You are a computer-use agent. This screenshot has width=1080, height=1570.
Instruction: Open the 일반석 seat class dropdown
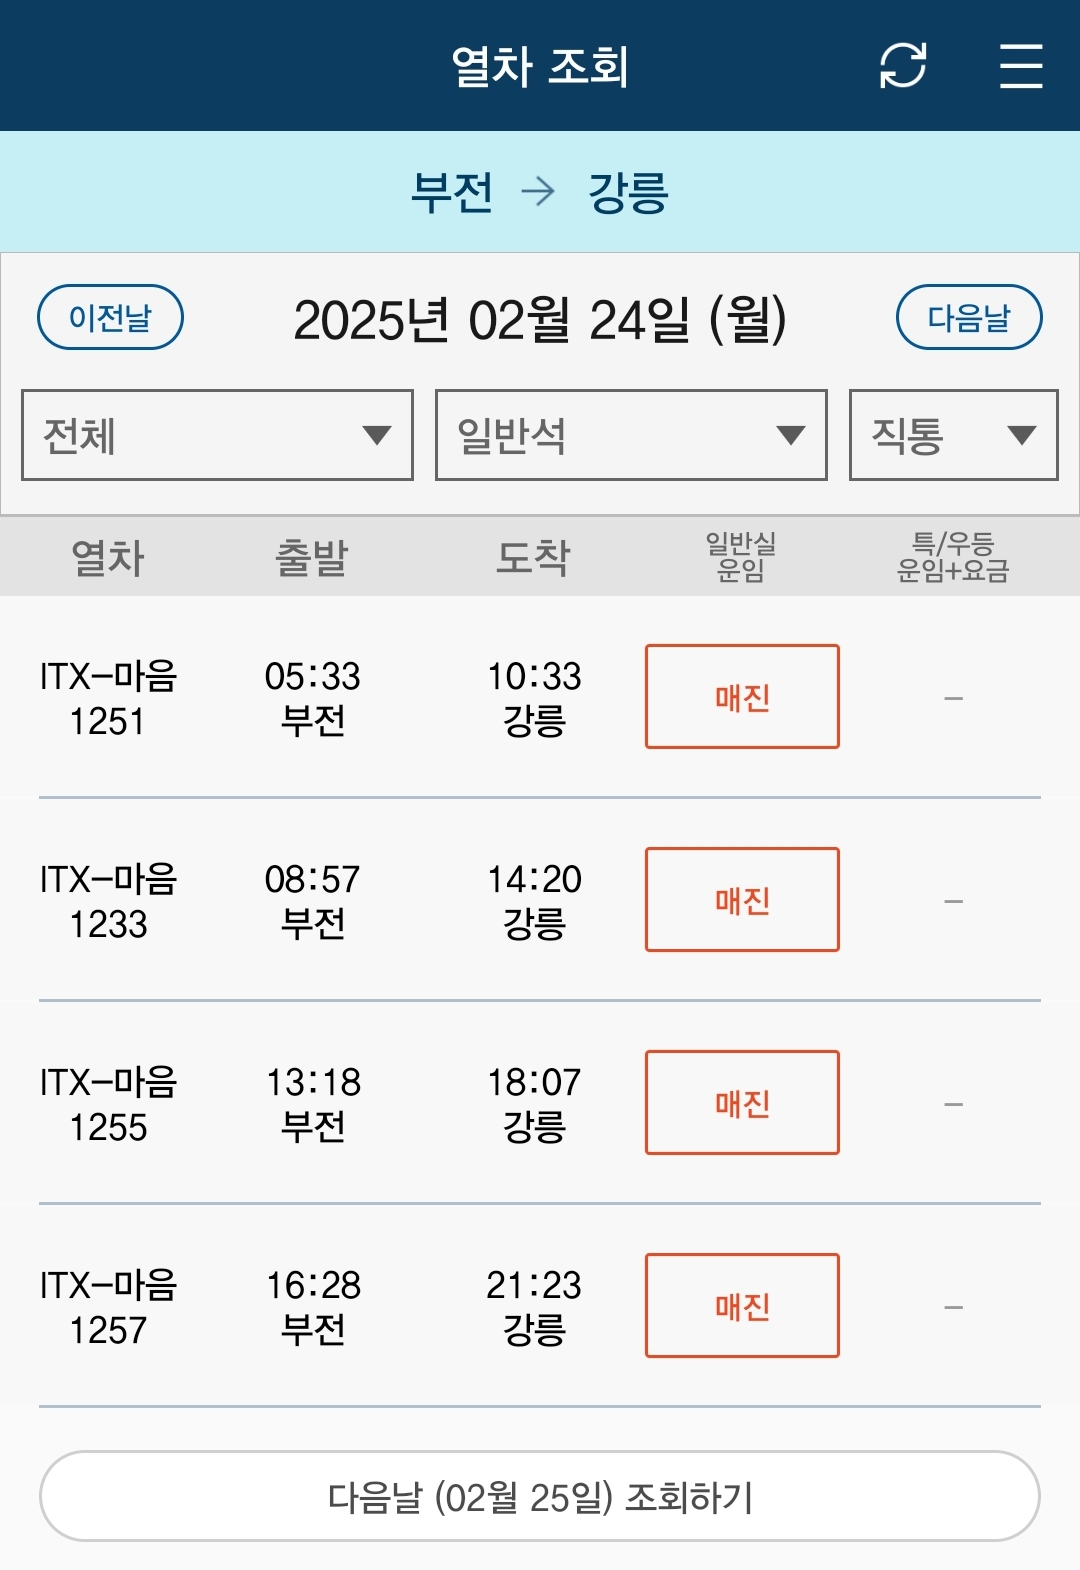(x=631, y=435)
